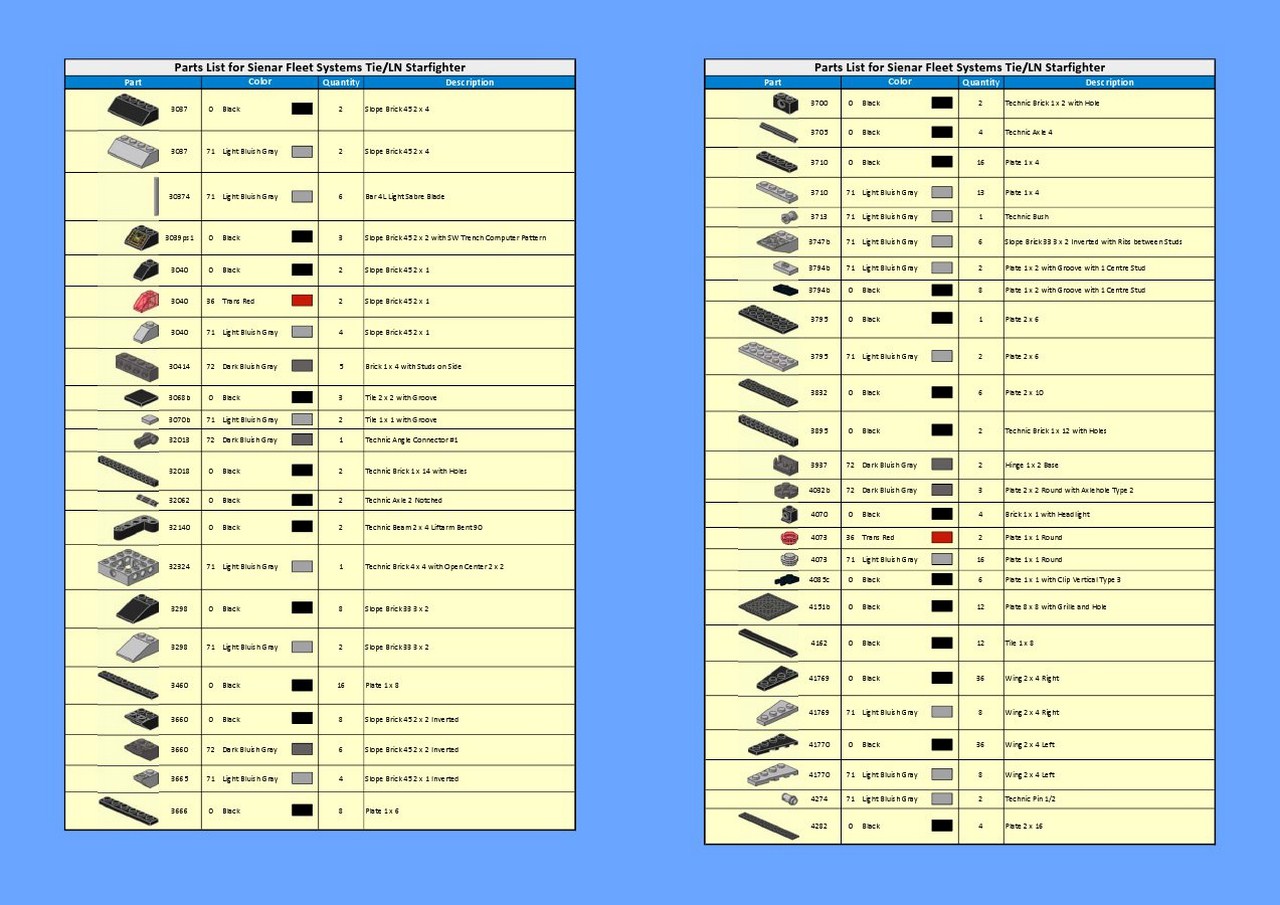Select part number 3665
This screenshot has height=905, width=1280.
point(179,779)
